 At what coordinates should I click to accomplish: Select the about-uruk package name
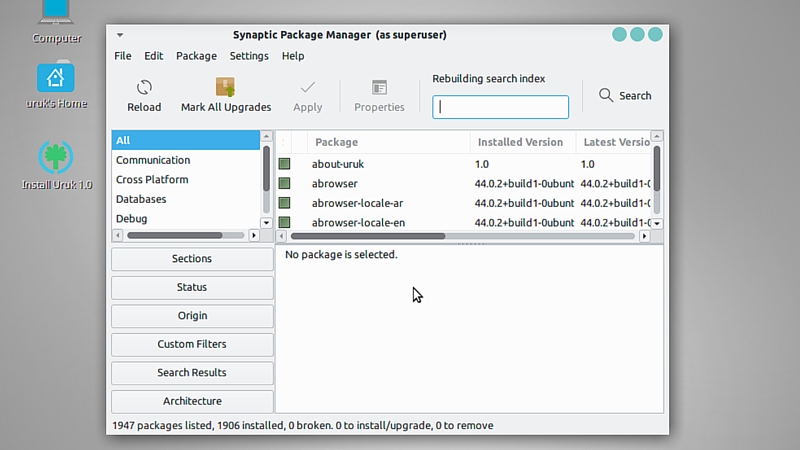pos(338,164)
